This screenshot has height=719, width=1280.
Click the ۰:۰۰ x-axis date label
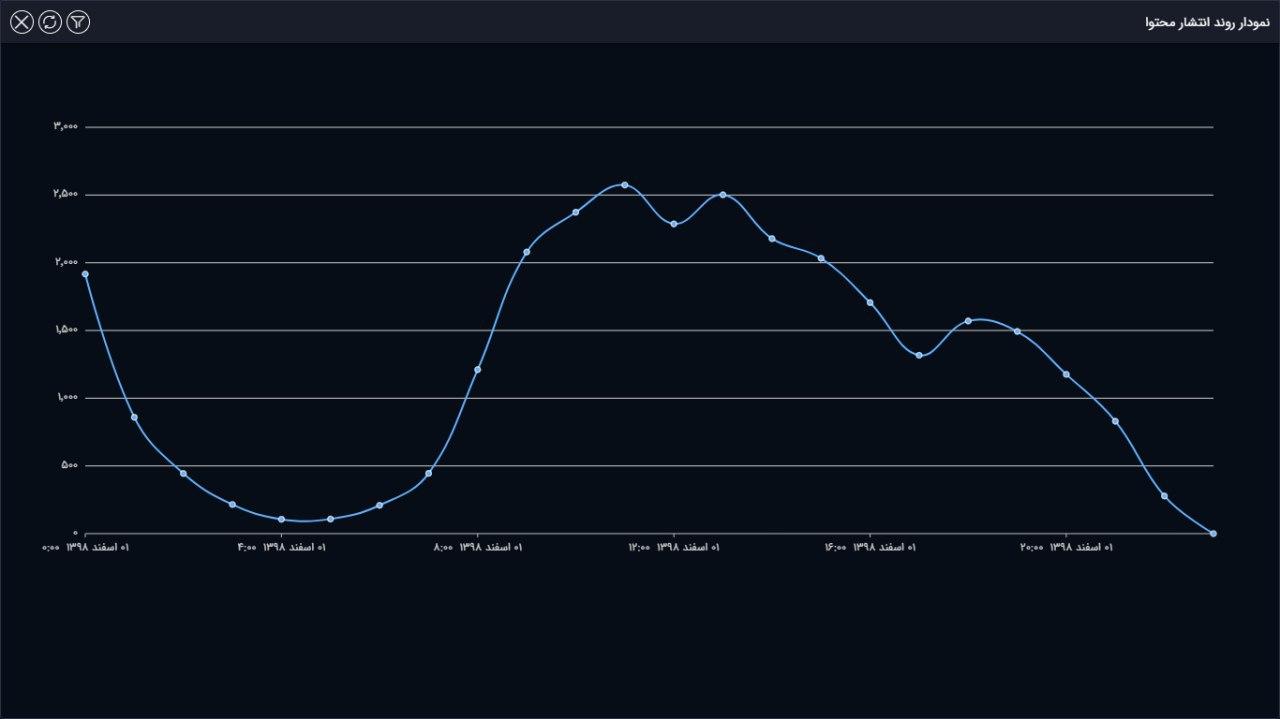coord(86,547)
